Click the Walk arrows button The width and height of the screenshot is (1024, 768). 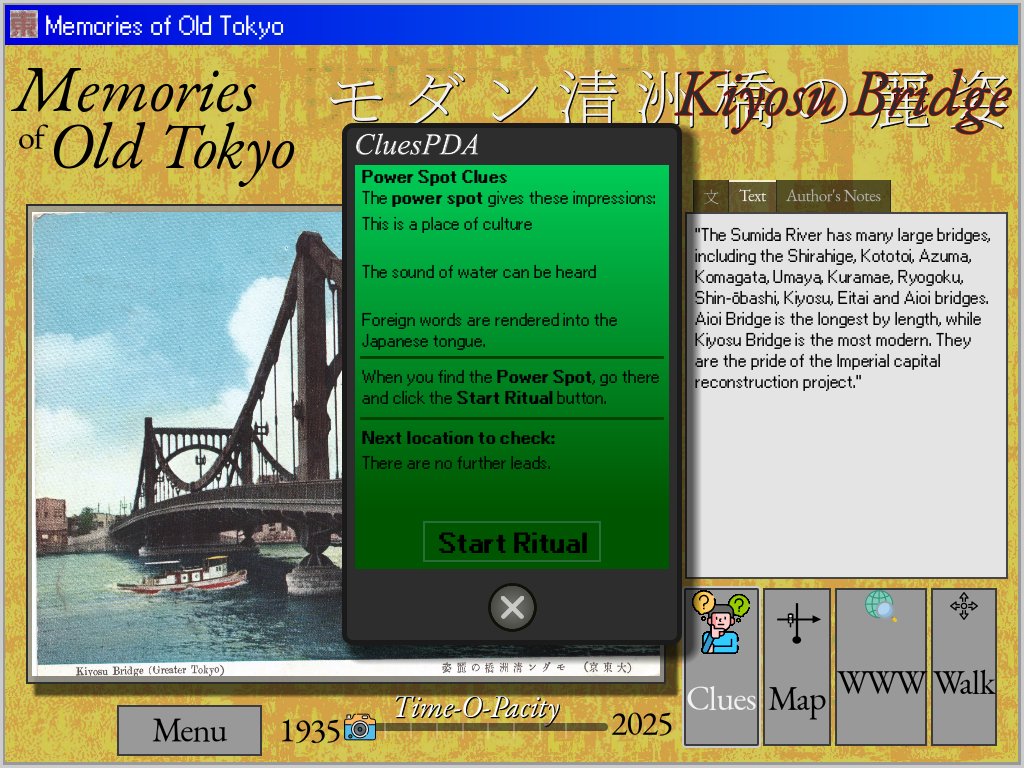pos(964,667)
